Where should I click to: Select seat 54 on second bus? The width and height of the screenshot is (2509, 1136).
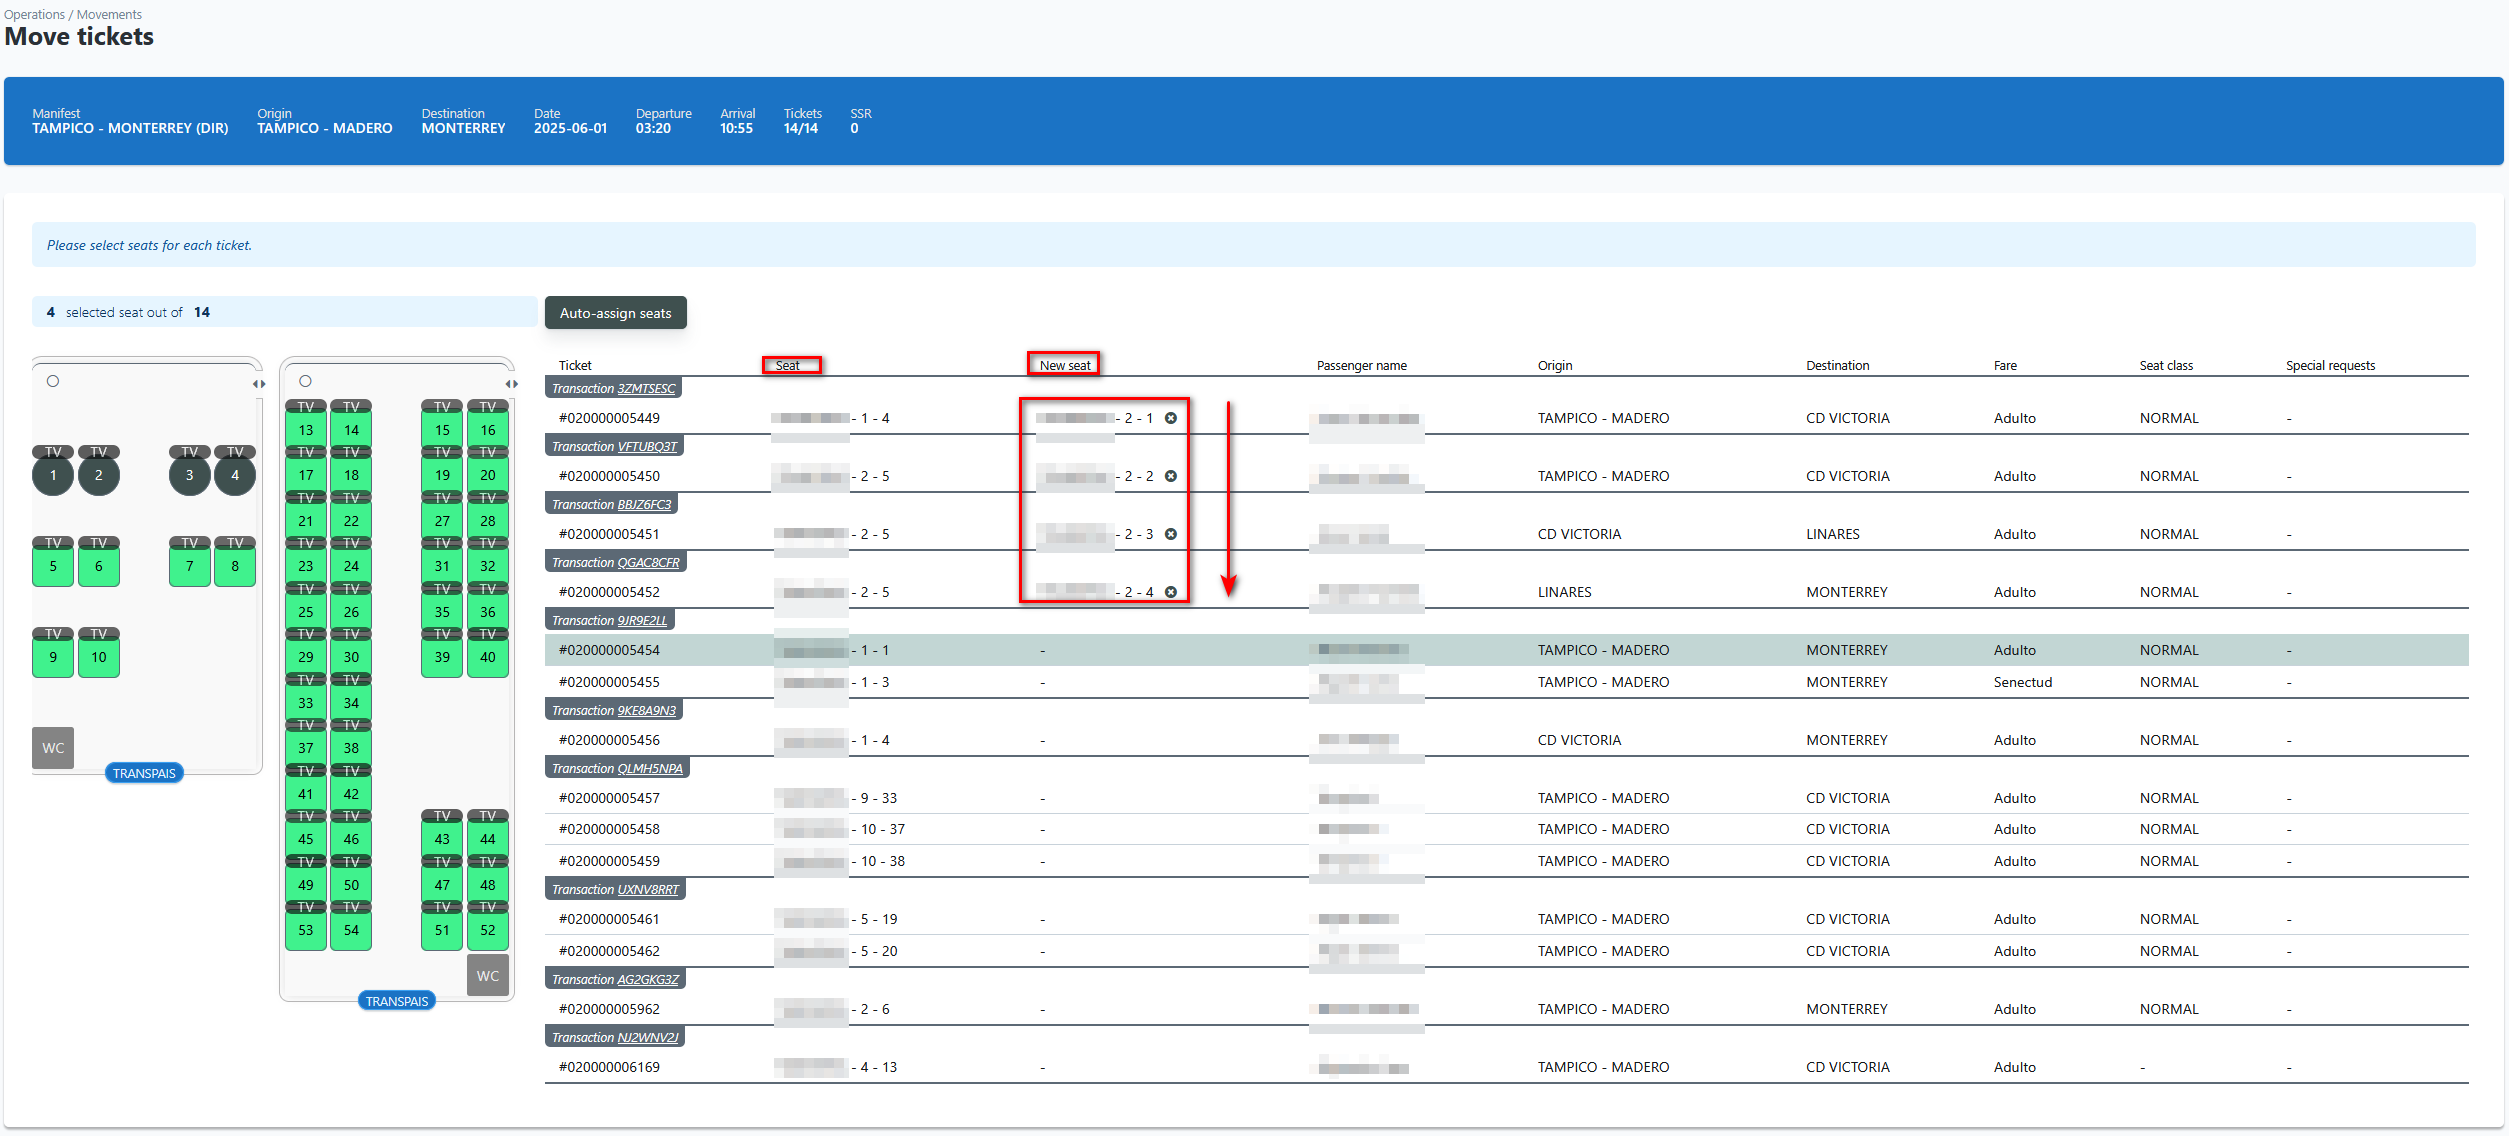pos(351,930)
